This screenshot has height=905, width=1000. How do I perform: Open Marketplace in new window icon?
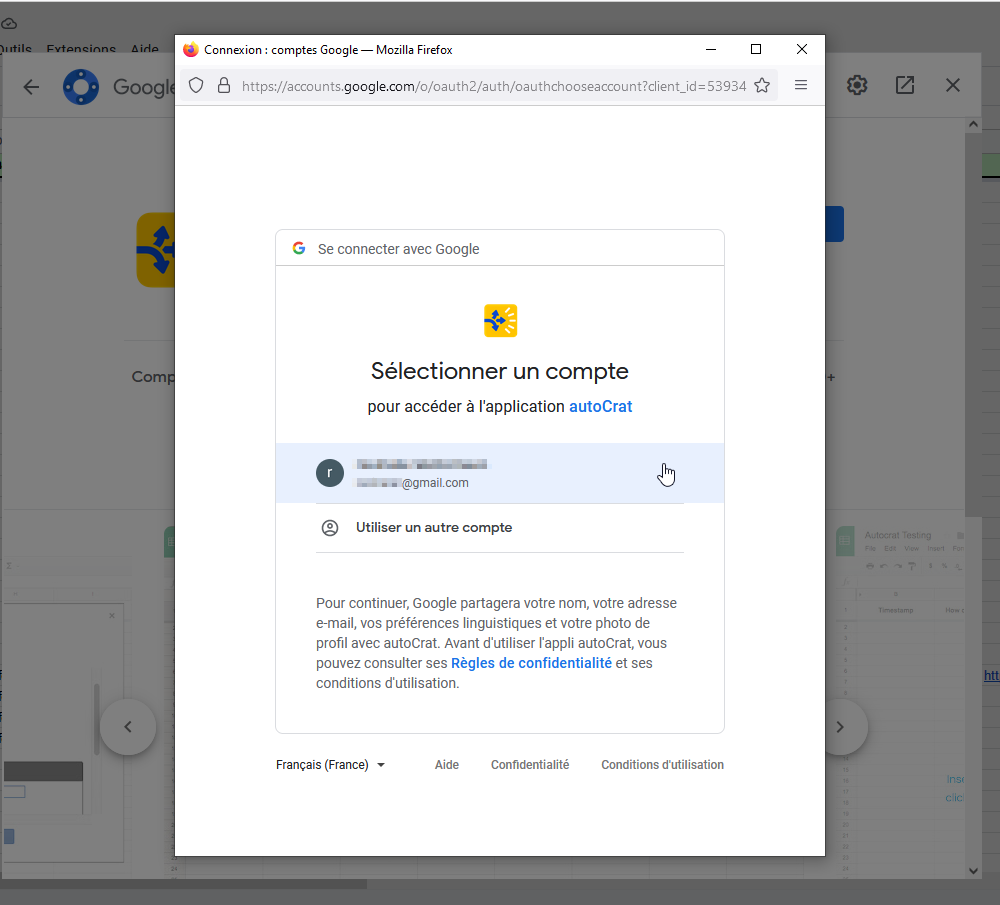click(x=905, y=85)
